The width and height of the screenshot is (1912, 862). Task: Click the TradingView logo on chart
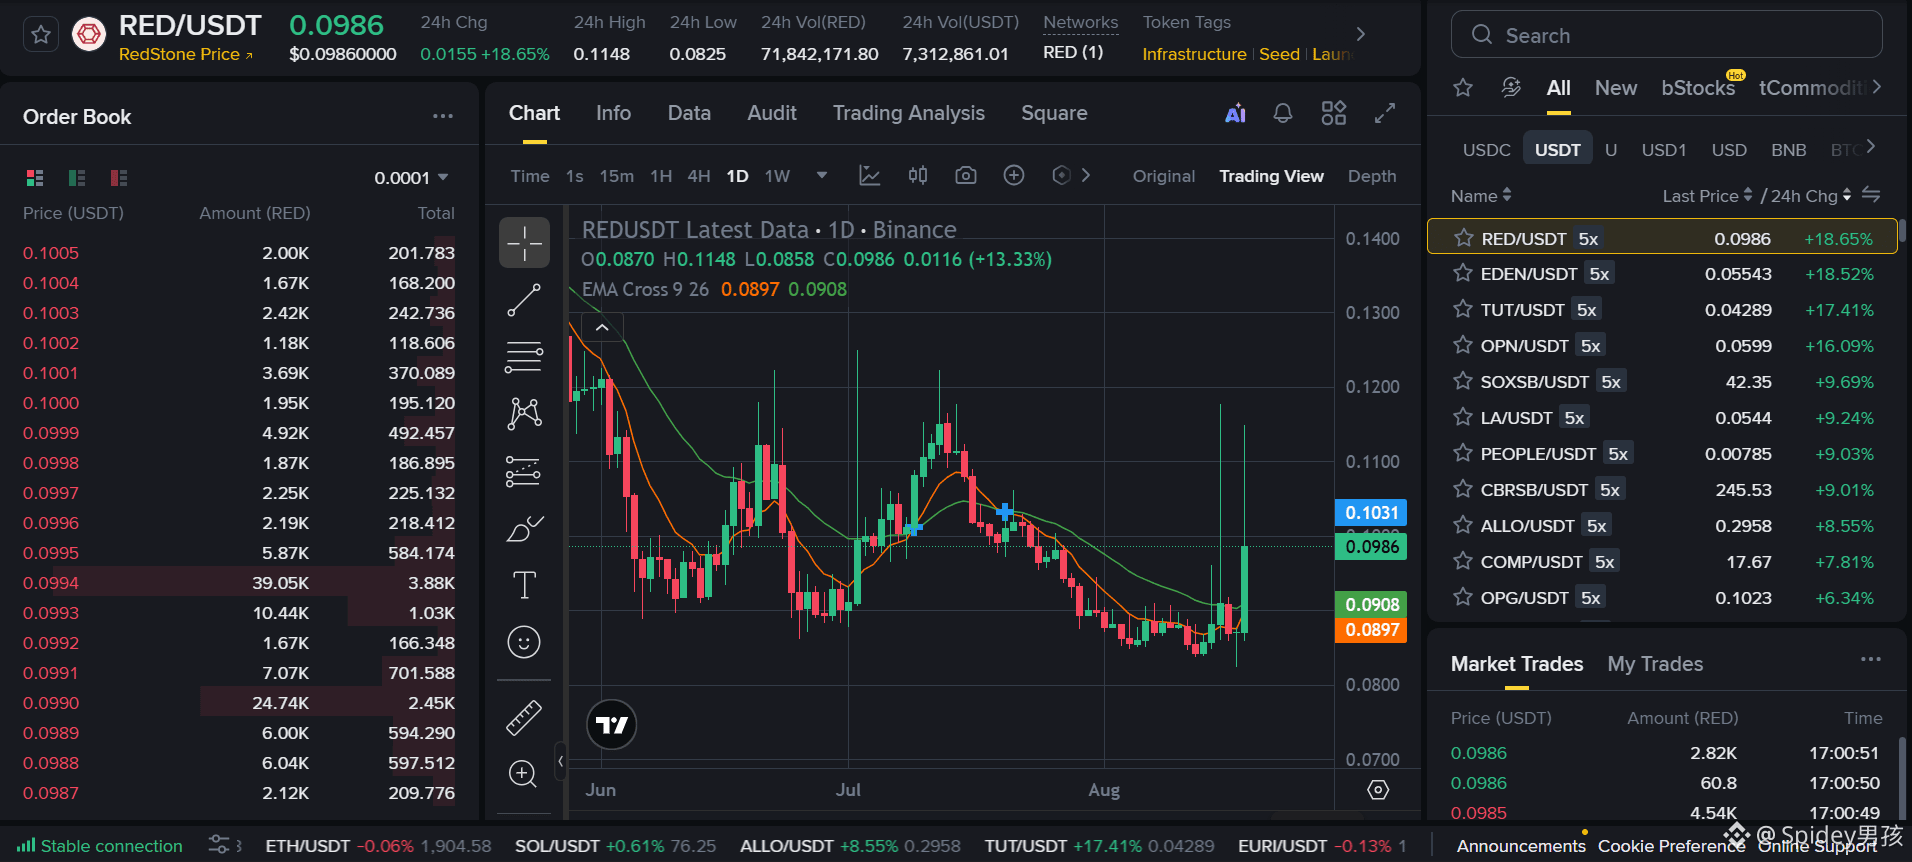click(612, 725)
